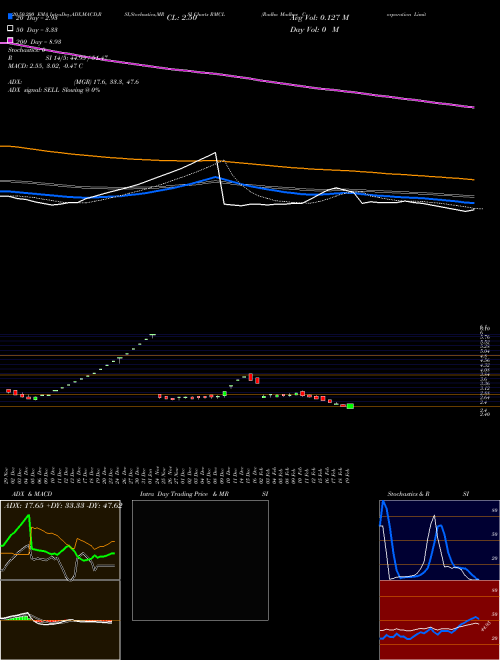Click the ADX (MGR) 17.6, 33.3, 47.6 line

point(74,82)
